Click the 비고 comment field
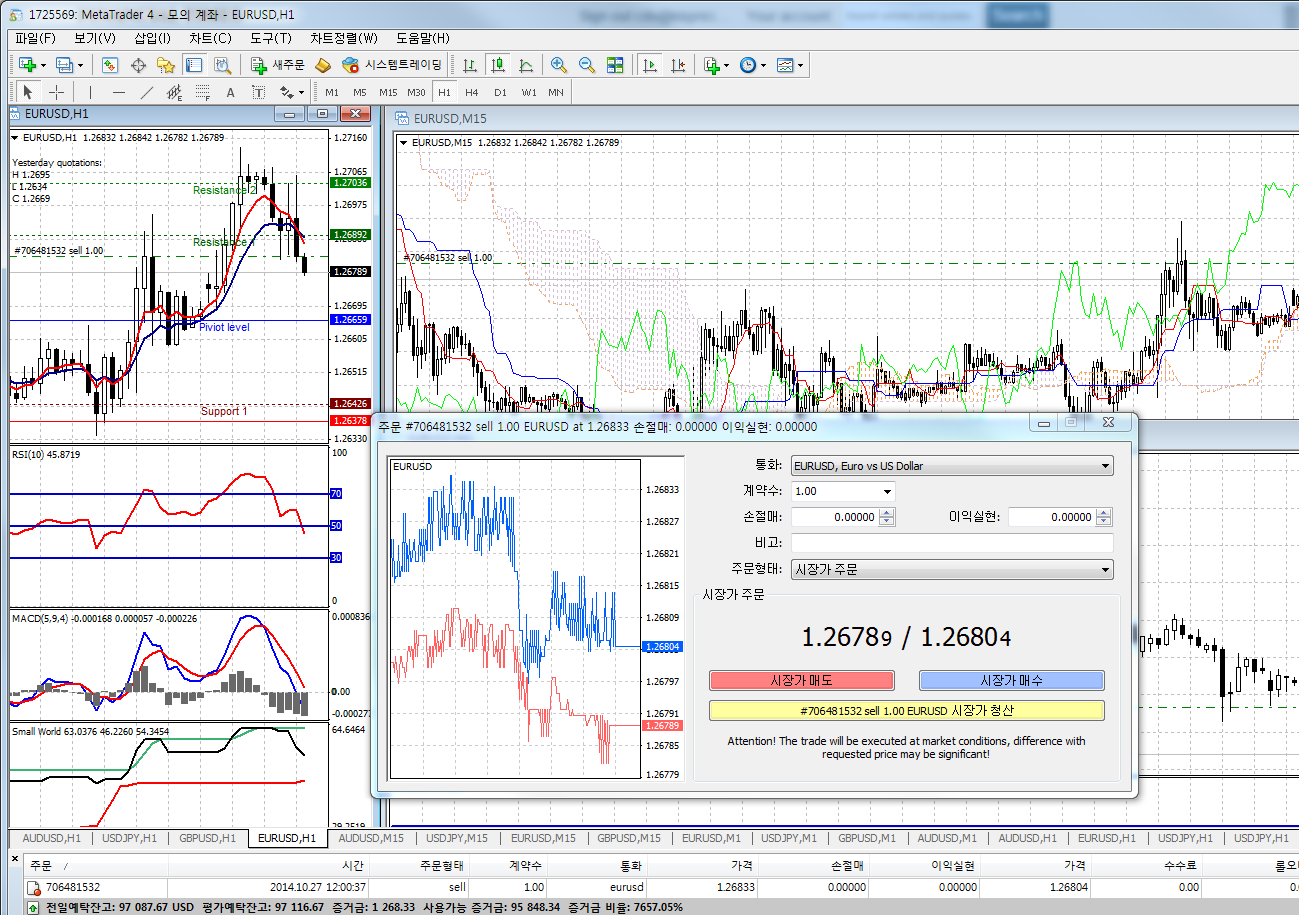The image size is (1299, 915). coord(951,543)
